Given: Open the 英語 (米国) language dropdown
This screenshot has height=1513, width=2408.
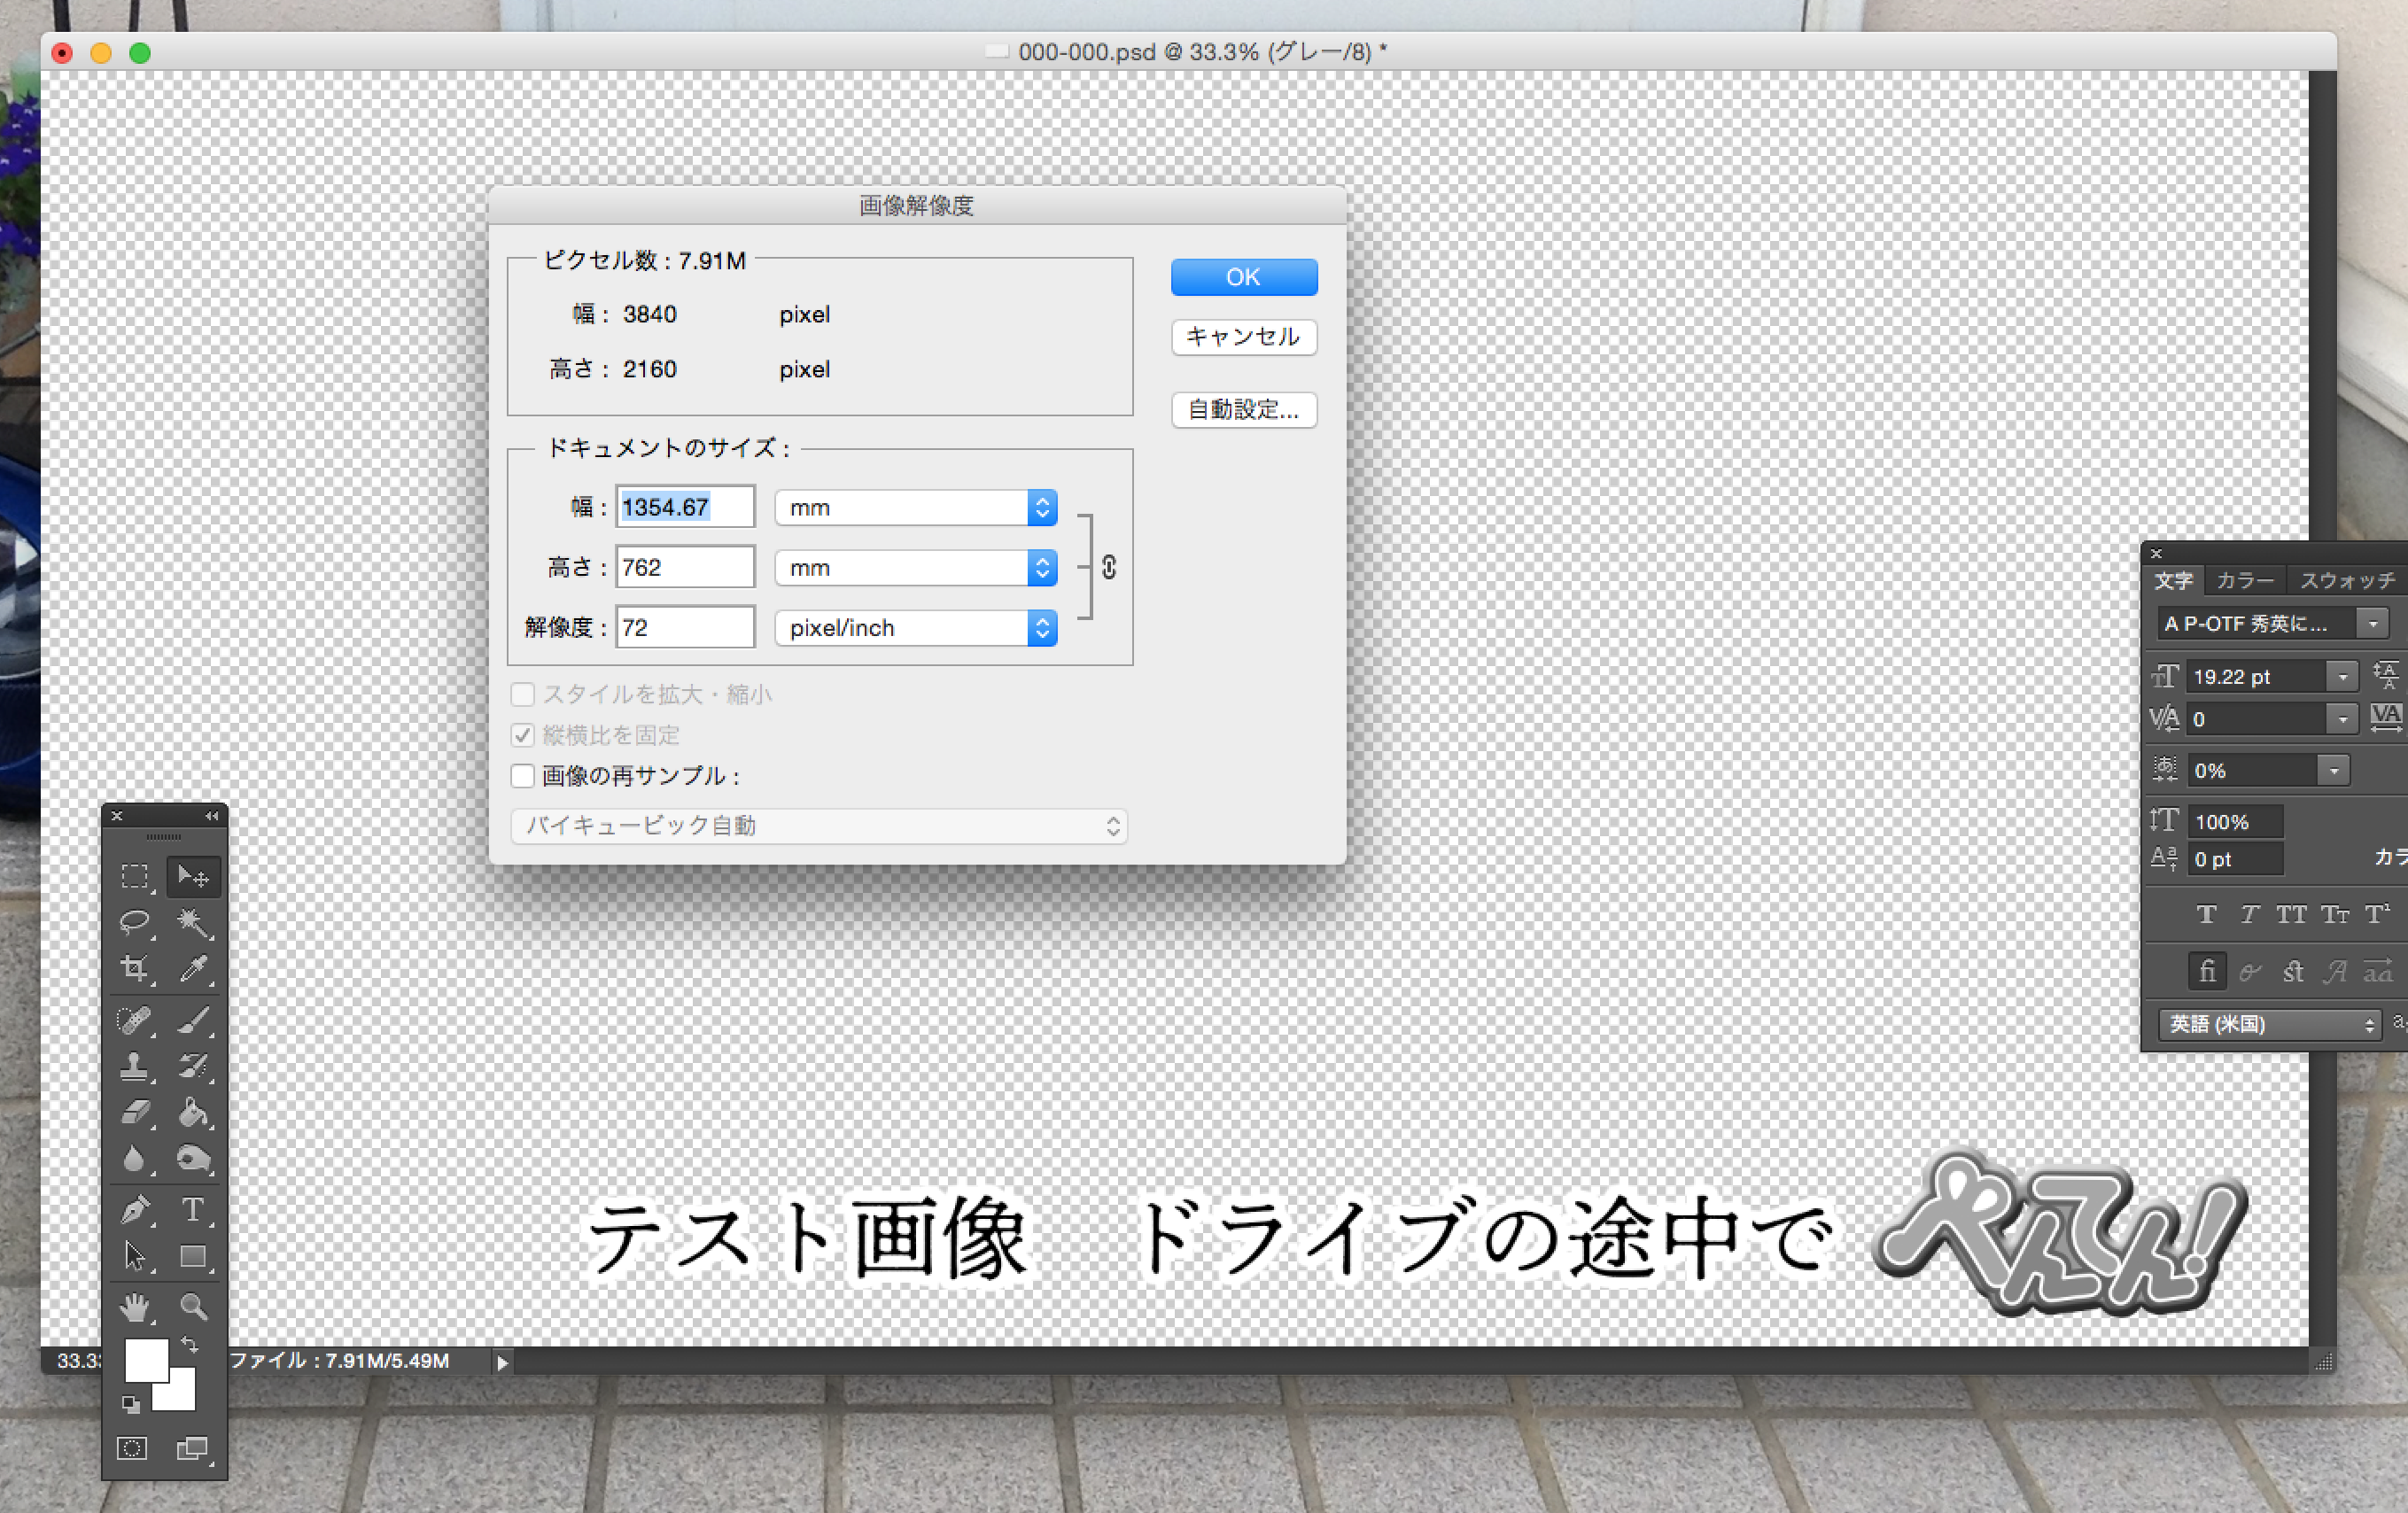Looking at the screenshot, I should click(x=2267, y=1024).
